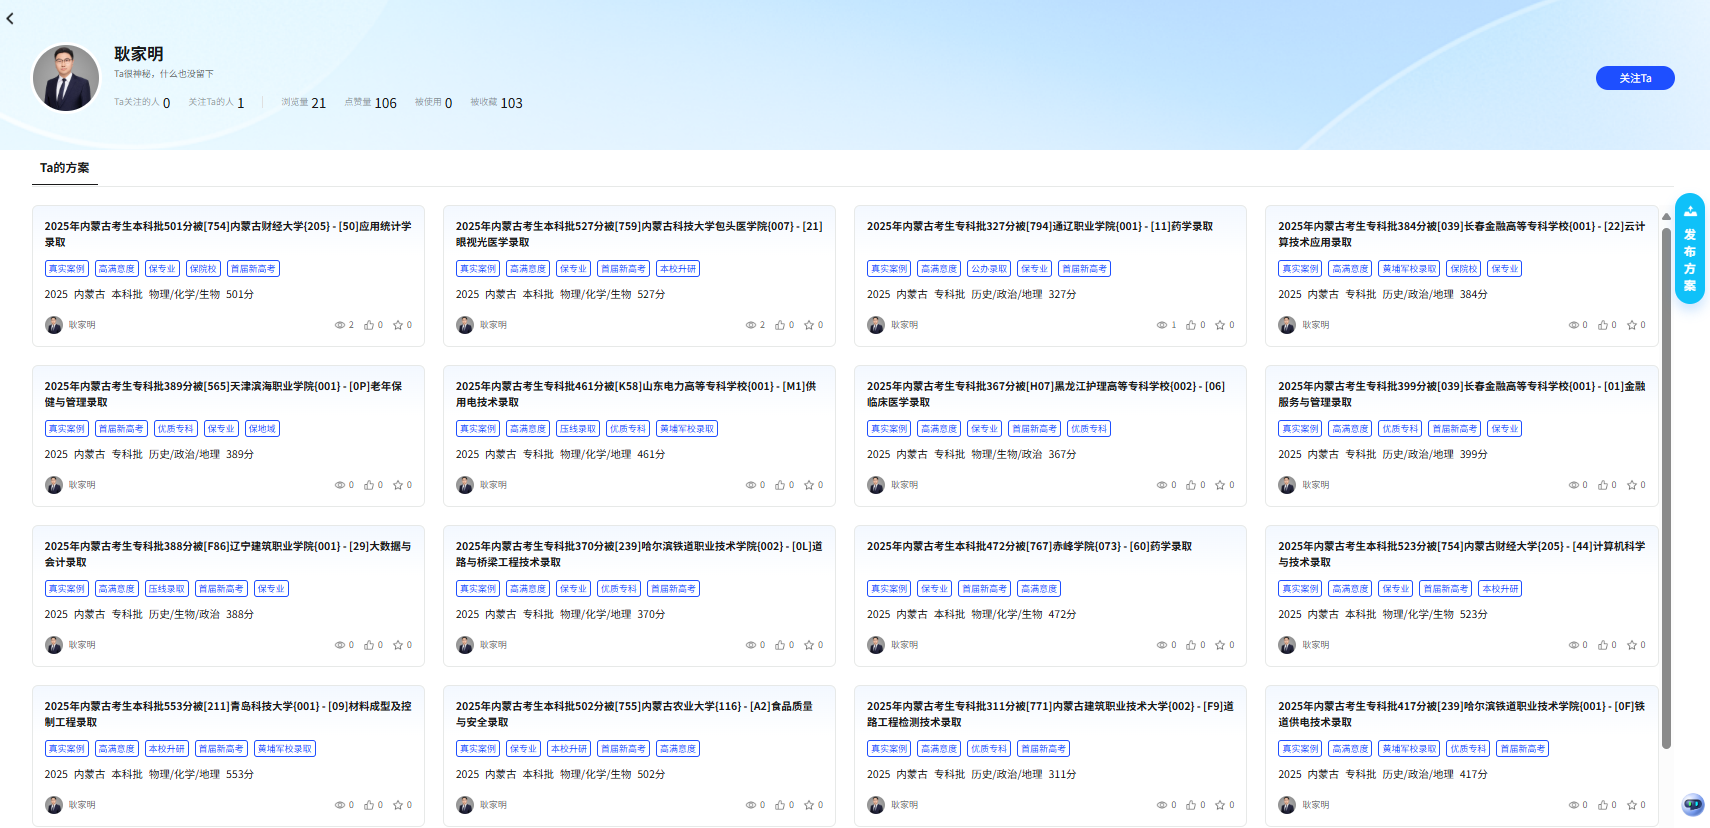This screenshot has width=1710, height=828.
Task: Go back using the top-left arrow
Action: 10,18
